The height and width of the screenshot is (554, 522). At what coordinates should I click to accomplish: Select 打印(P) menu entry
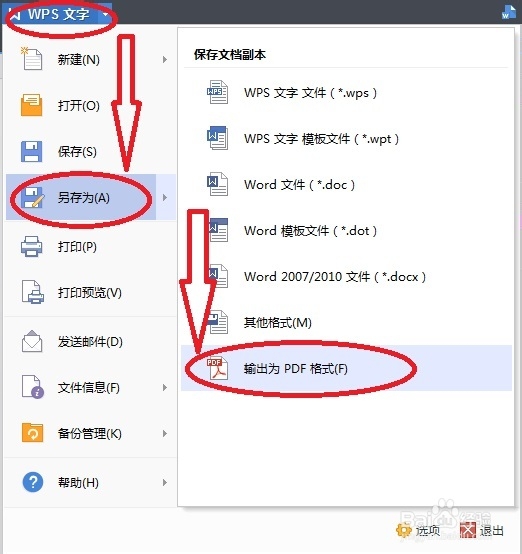pyautogui.click(x=90, y=246)
